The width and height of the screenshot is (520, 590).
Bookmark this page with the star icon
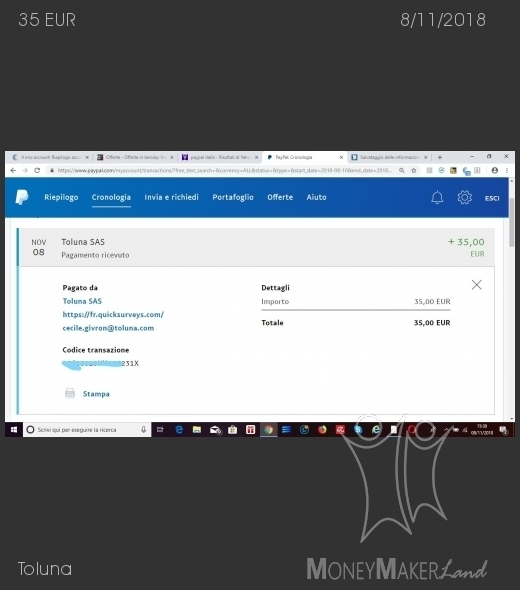[414, 170]
